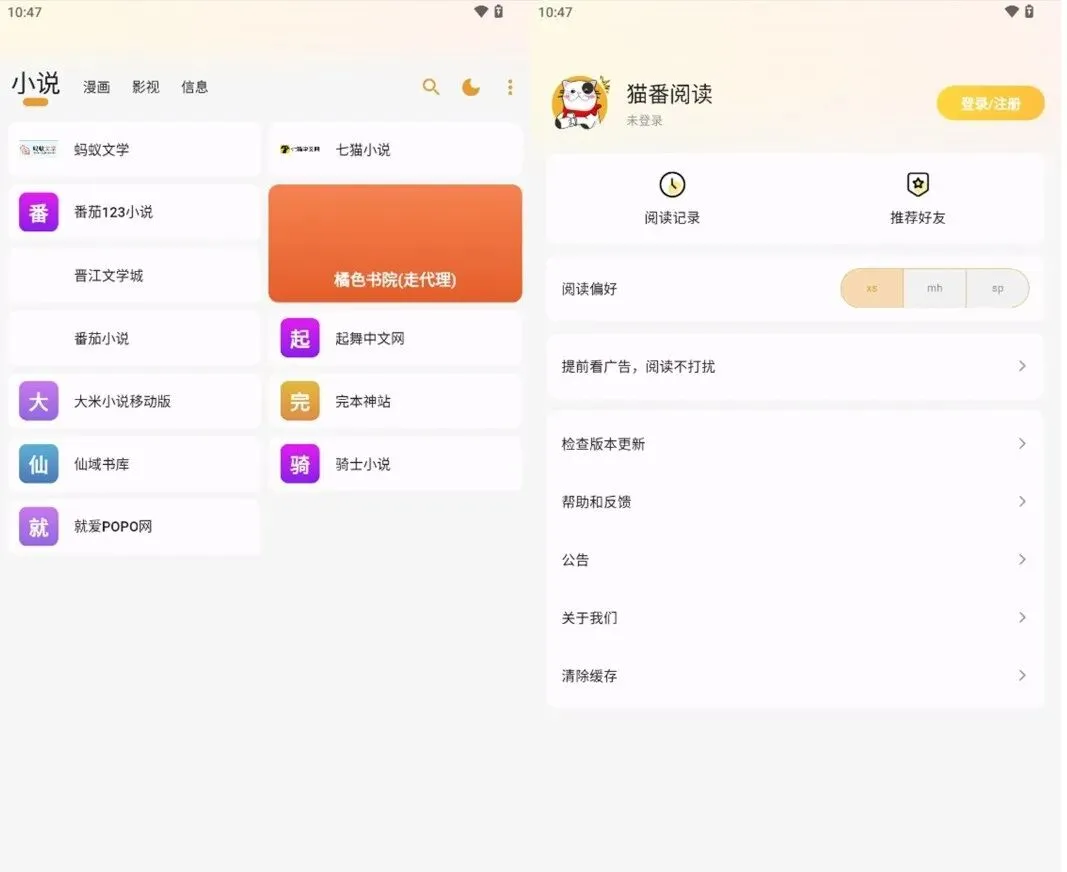Tap 清除缓存 text
The height and width of the screenshot is (872, 1067).
tap(589, 675)
